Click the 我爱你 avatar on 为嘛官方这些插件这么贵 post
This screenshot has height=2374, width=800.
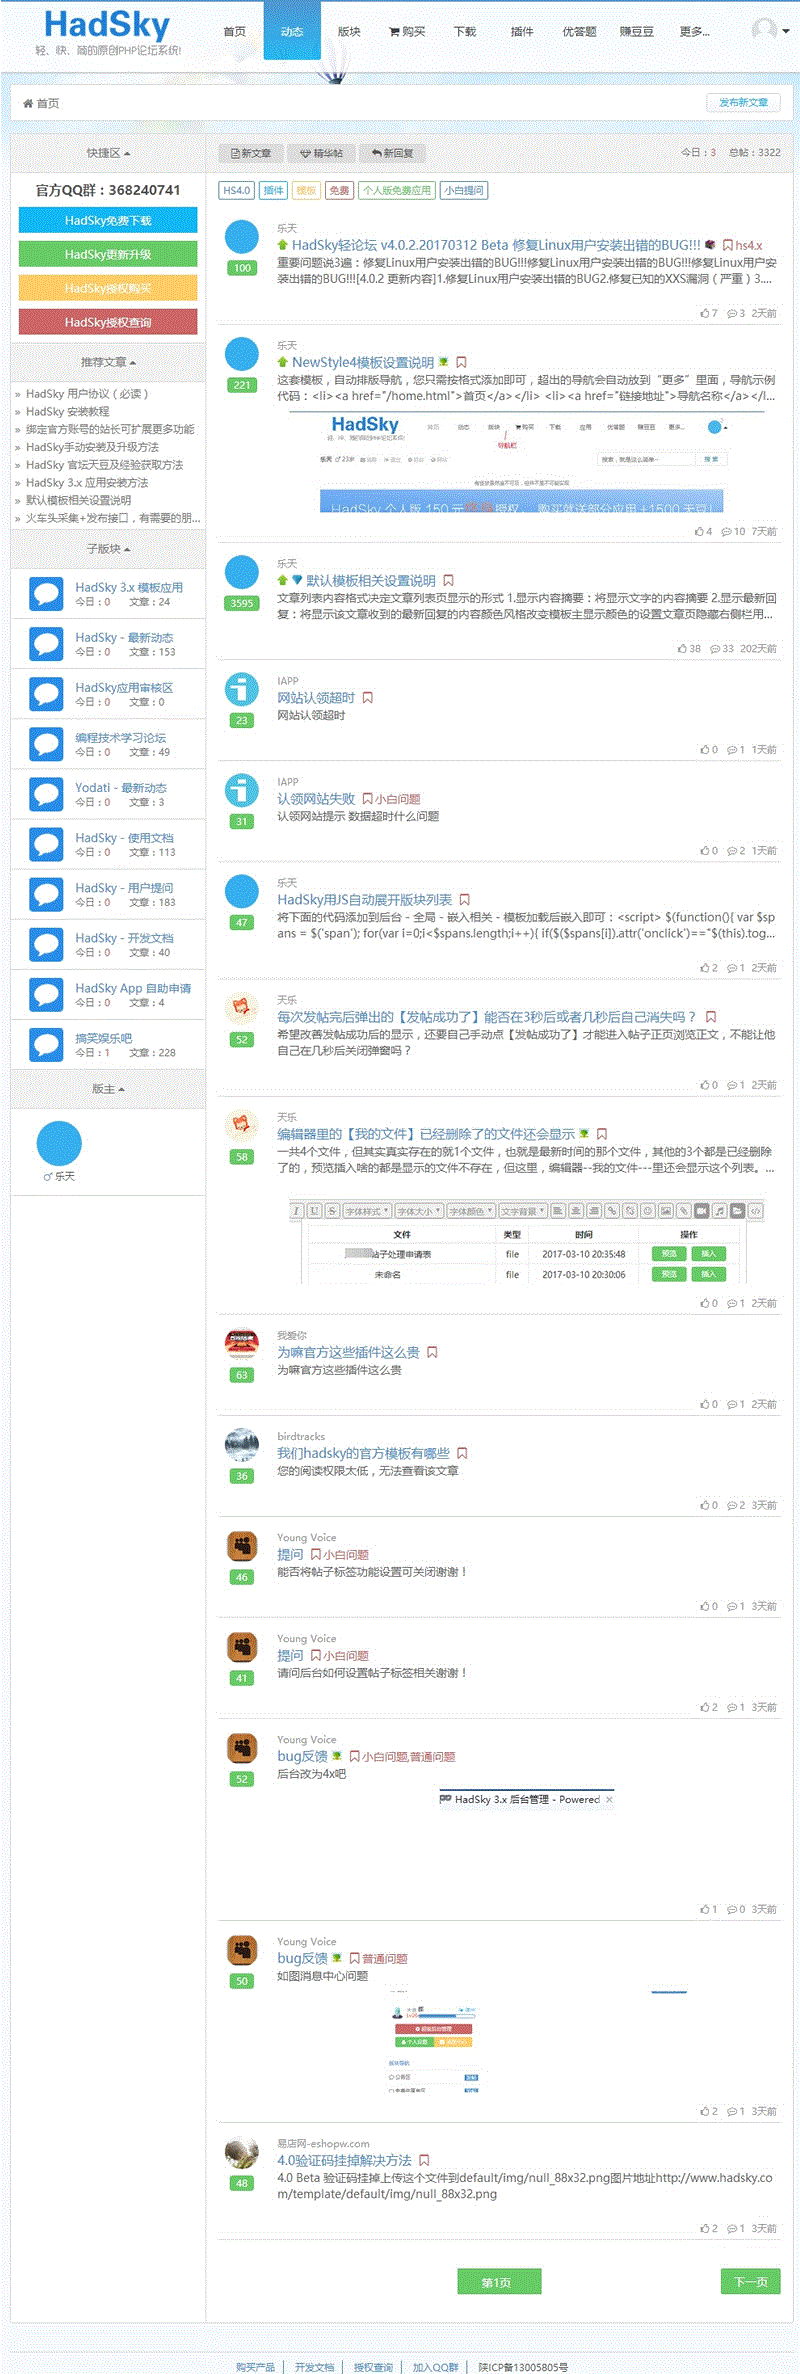click(x=242, y=1343)
